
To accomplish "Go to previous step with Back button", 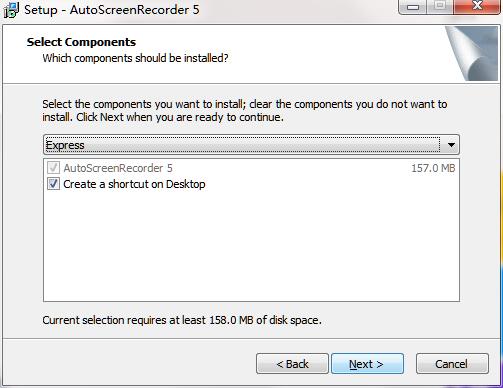I will pos(292,364).
